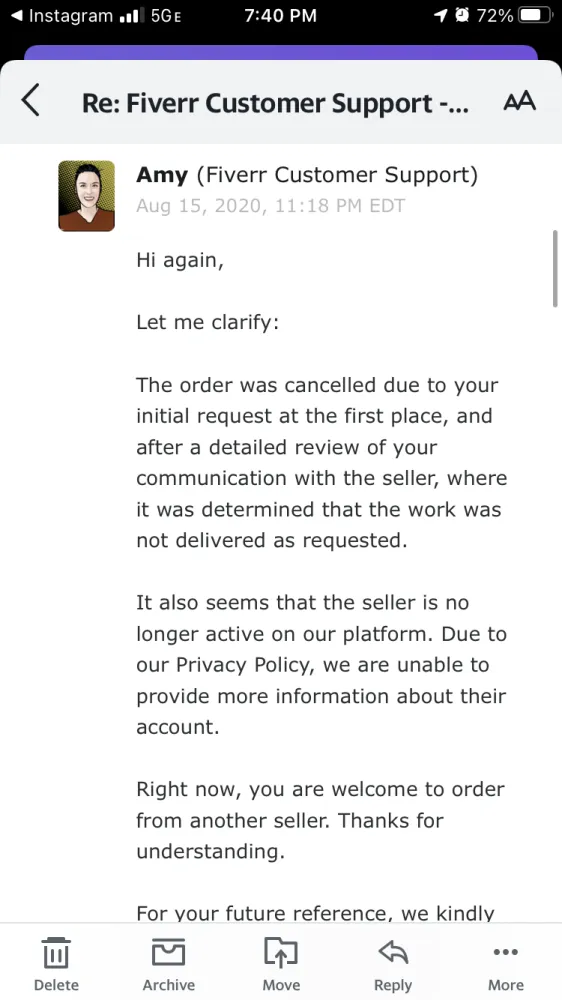Viewport: 562px width, 1000px height.
Task: Tap the paragraph mentioning Privacy Policy
Action: click(322, 665)
